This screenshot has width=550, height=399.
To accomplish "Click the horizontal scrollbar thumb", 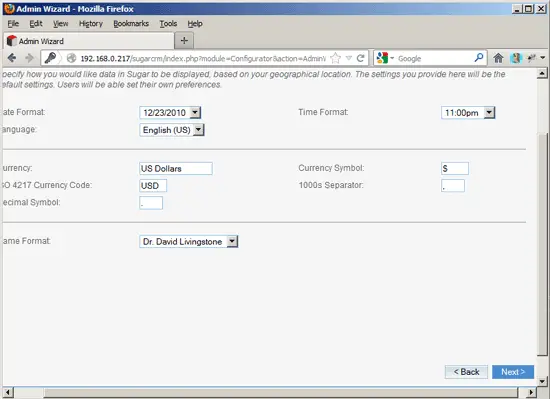I will tap(281, 392).
